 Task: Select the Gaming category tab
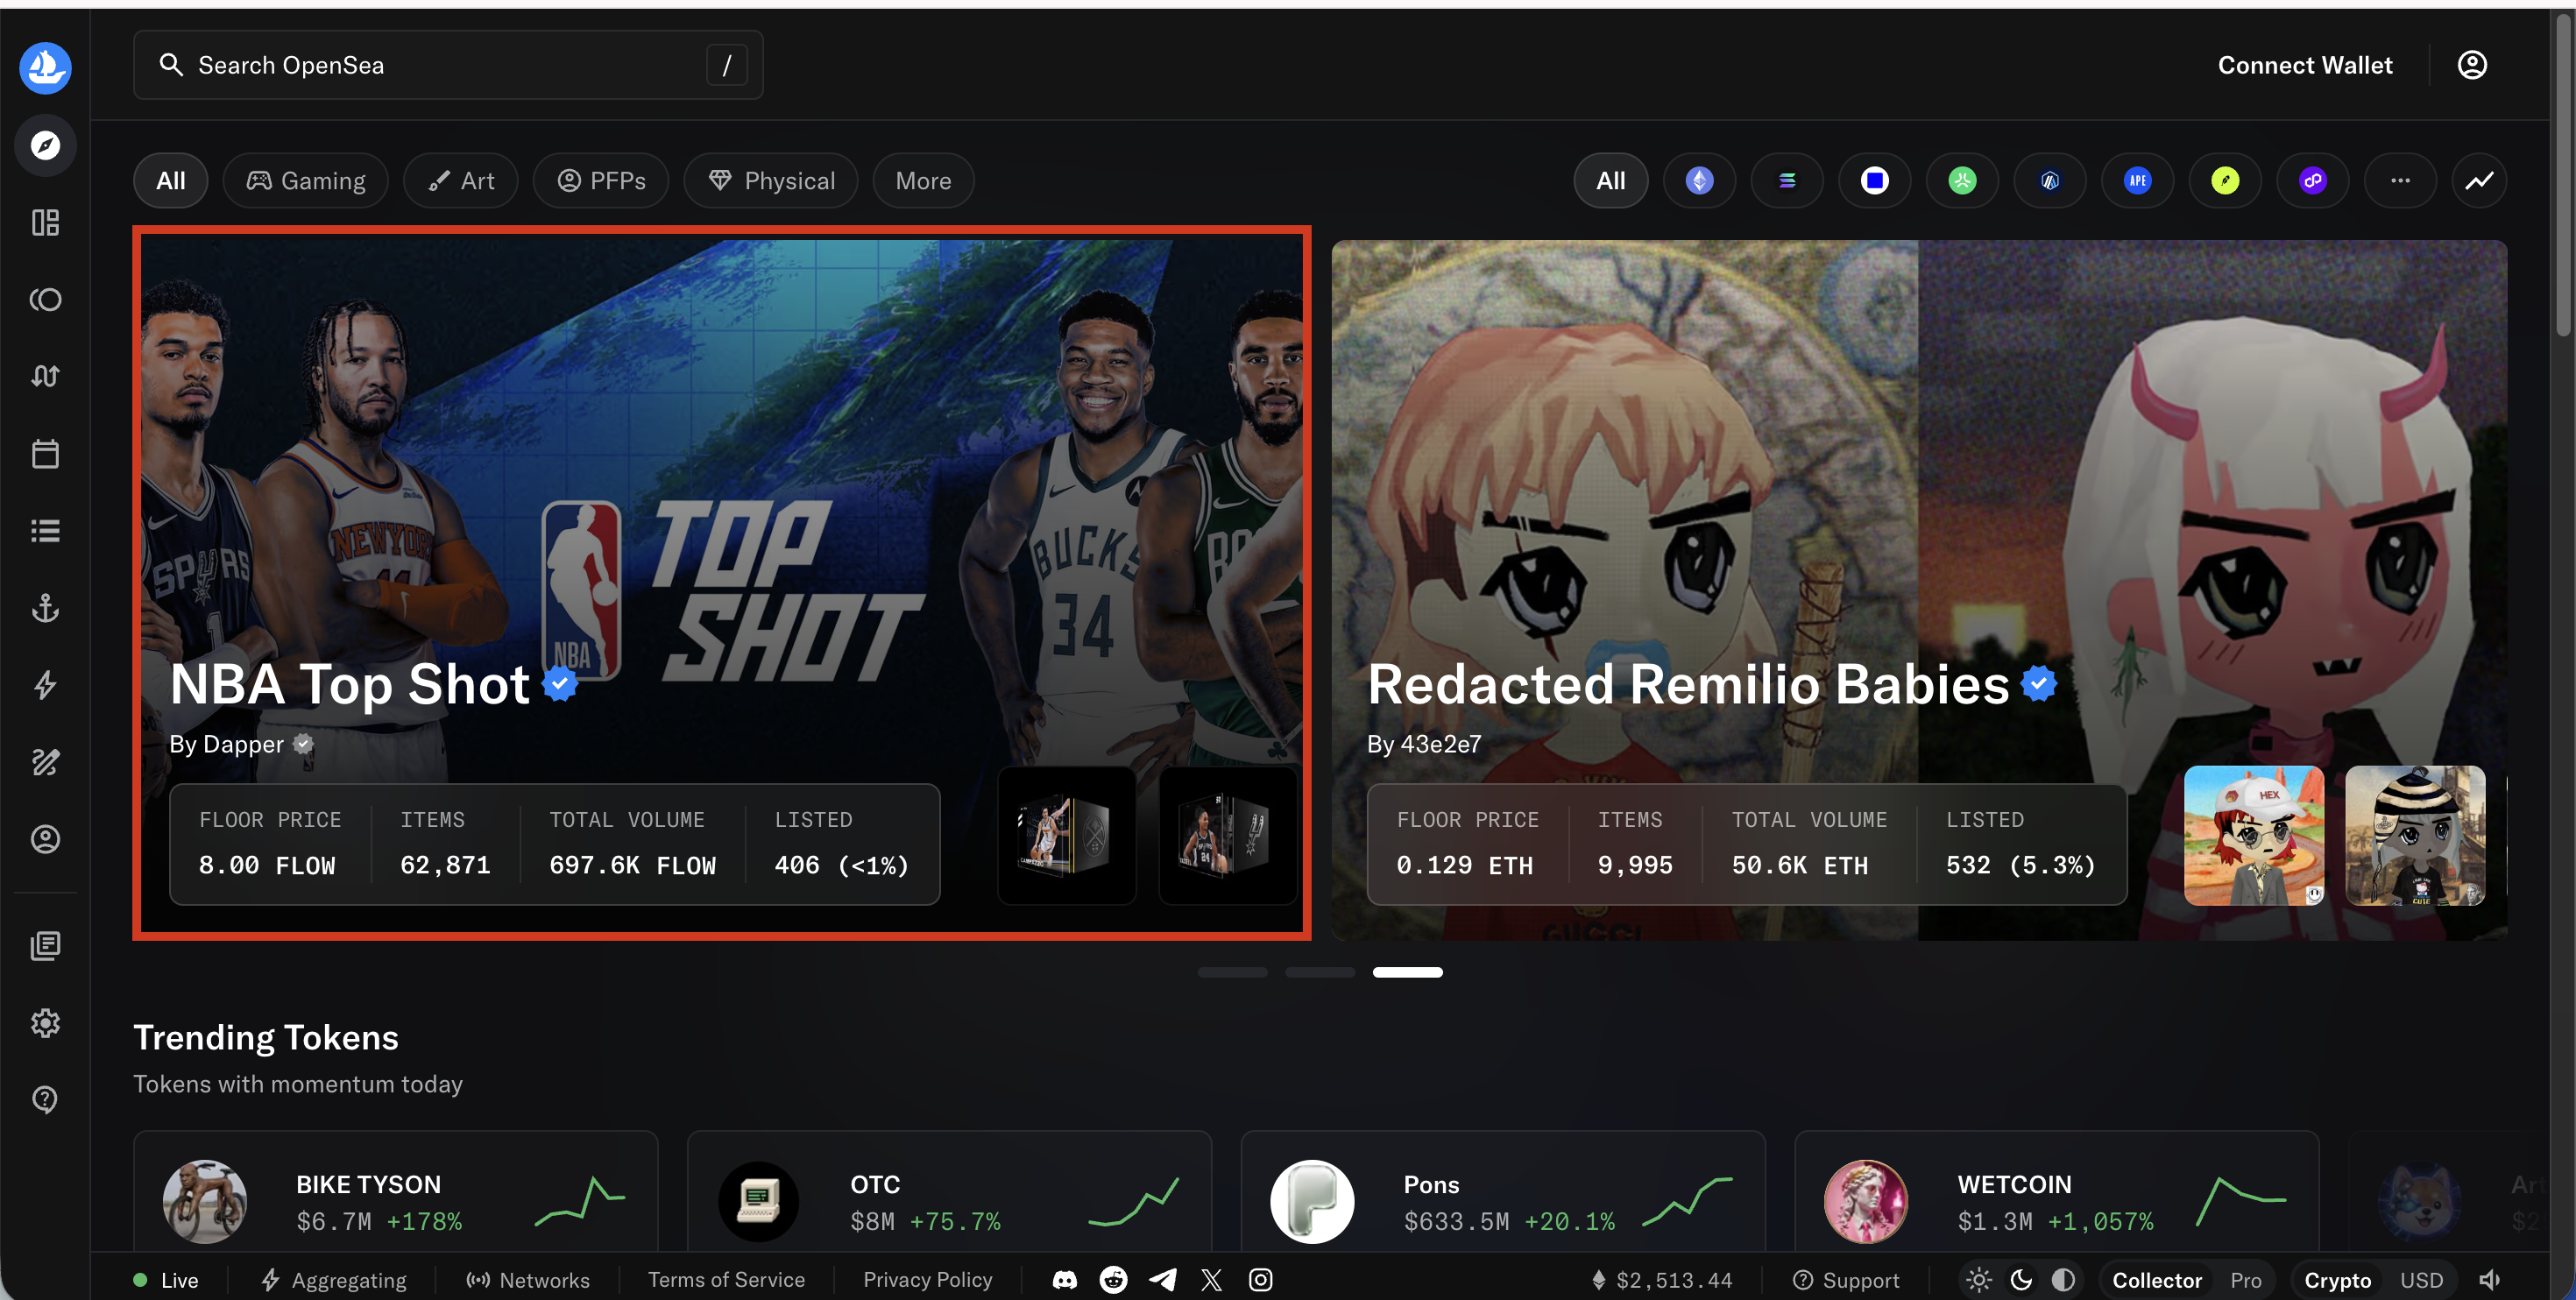coord(306,181)
